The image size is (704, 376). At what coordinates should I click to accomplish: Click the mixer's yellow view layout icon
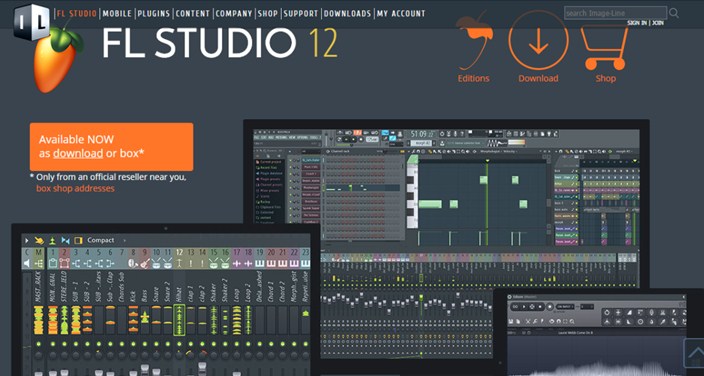(x=79, y=240)
